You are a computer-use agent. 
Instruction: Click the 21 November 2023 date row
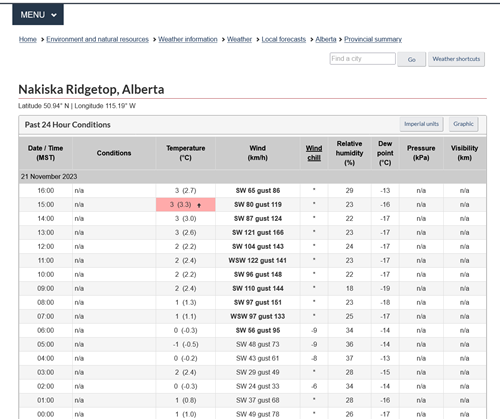tap(252, 177)
